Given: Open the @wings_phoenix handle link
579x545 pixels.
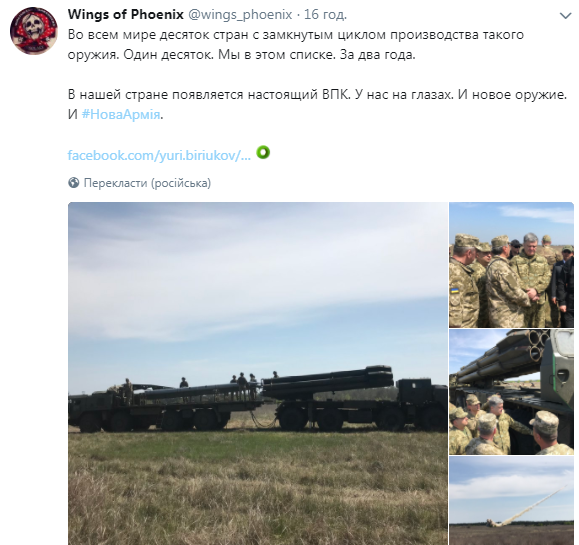Looking at the screenshot, I should click(x=240, y=14).
